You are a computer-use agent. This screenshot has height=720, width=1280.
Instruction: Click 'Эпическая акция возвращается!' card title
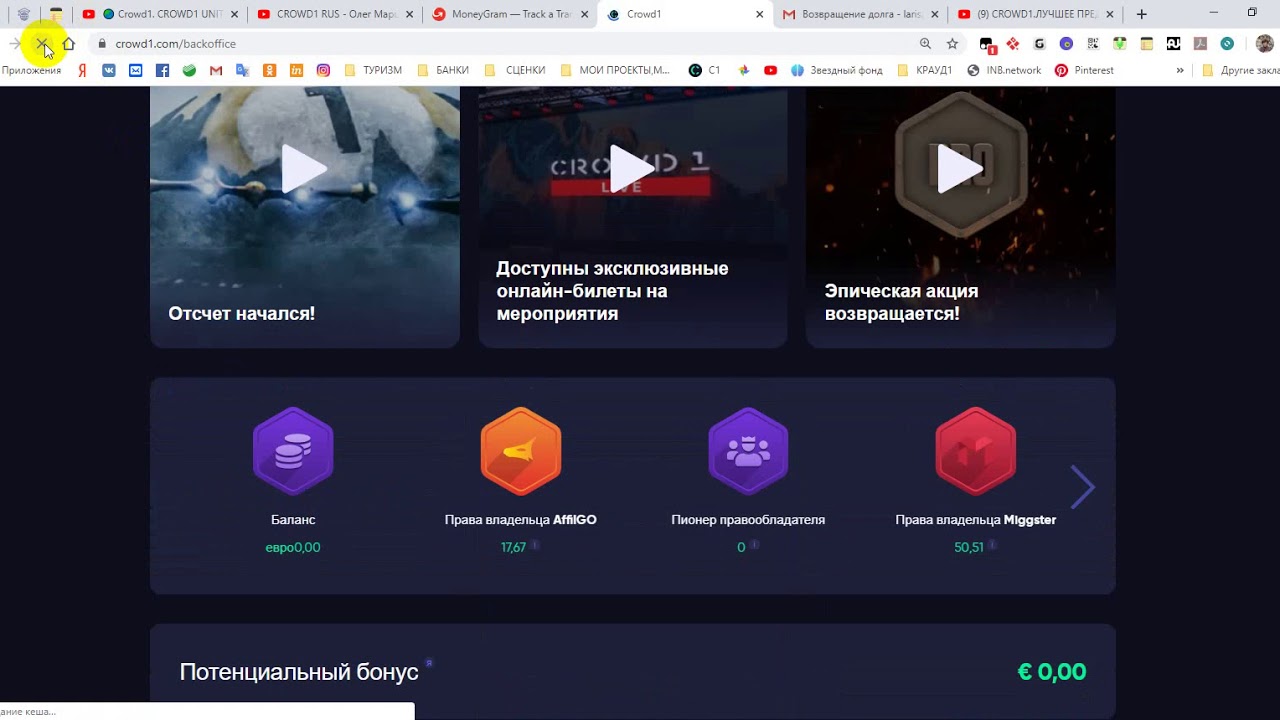(901, 302)
